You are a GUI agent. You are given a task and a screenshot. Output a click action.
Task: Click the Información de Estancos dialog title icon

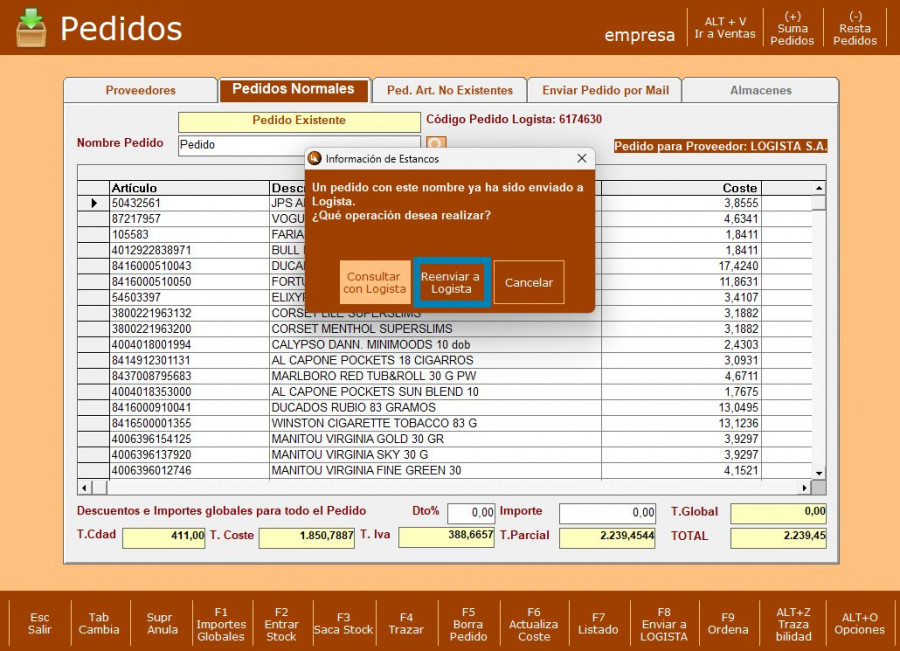click(x=315, y=158)
